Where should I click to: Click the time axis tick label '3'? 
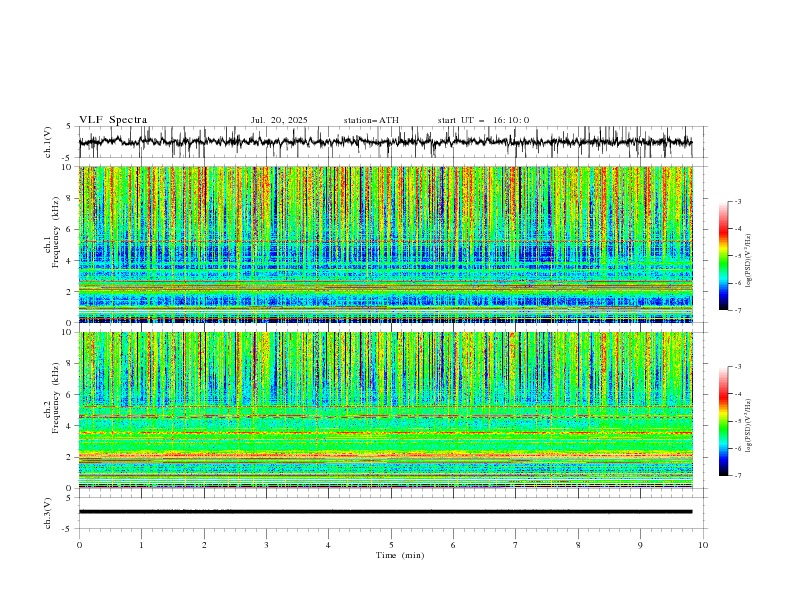click(266, 545)
